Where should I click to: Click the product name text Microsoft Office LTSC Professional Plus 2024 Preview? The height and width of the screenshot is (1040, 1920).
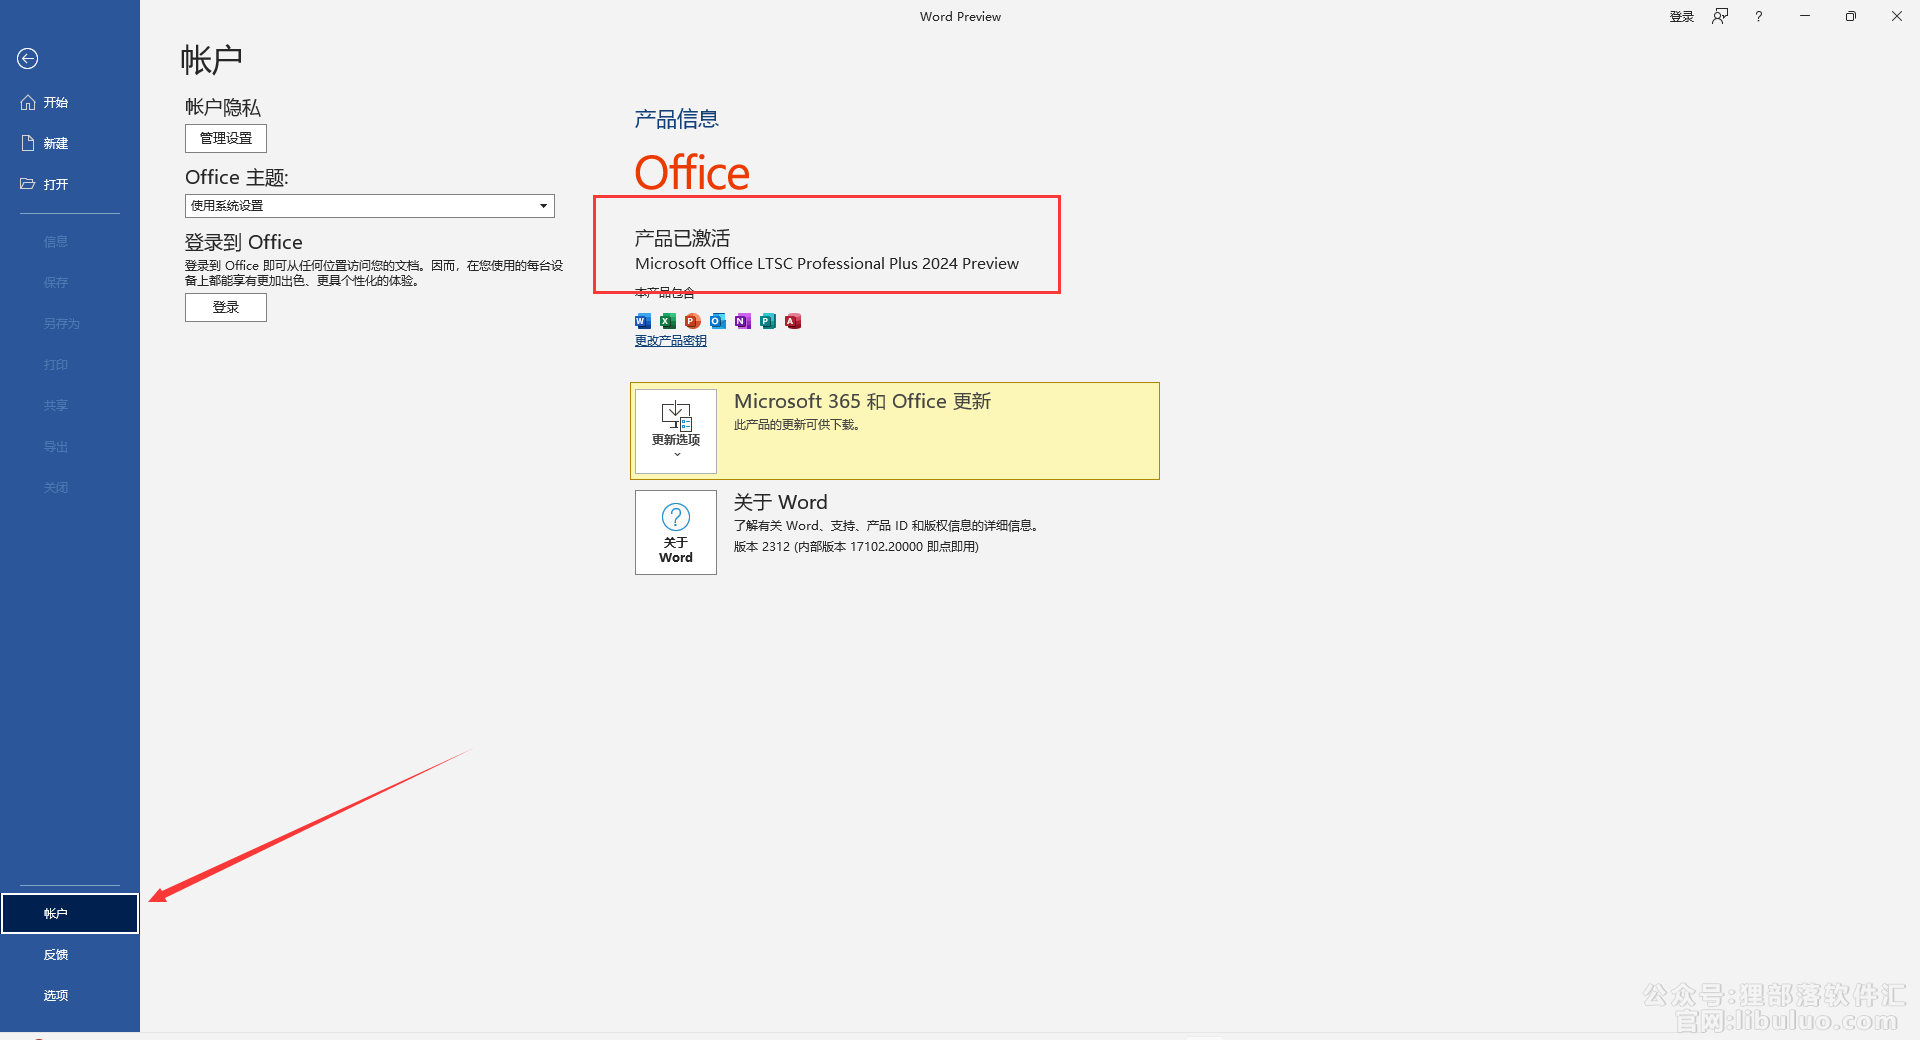827,264
